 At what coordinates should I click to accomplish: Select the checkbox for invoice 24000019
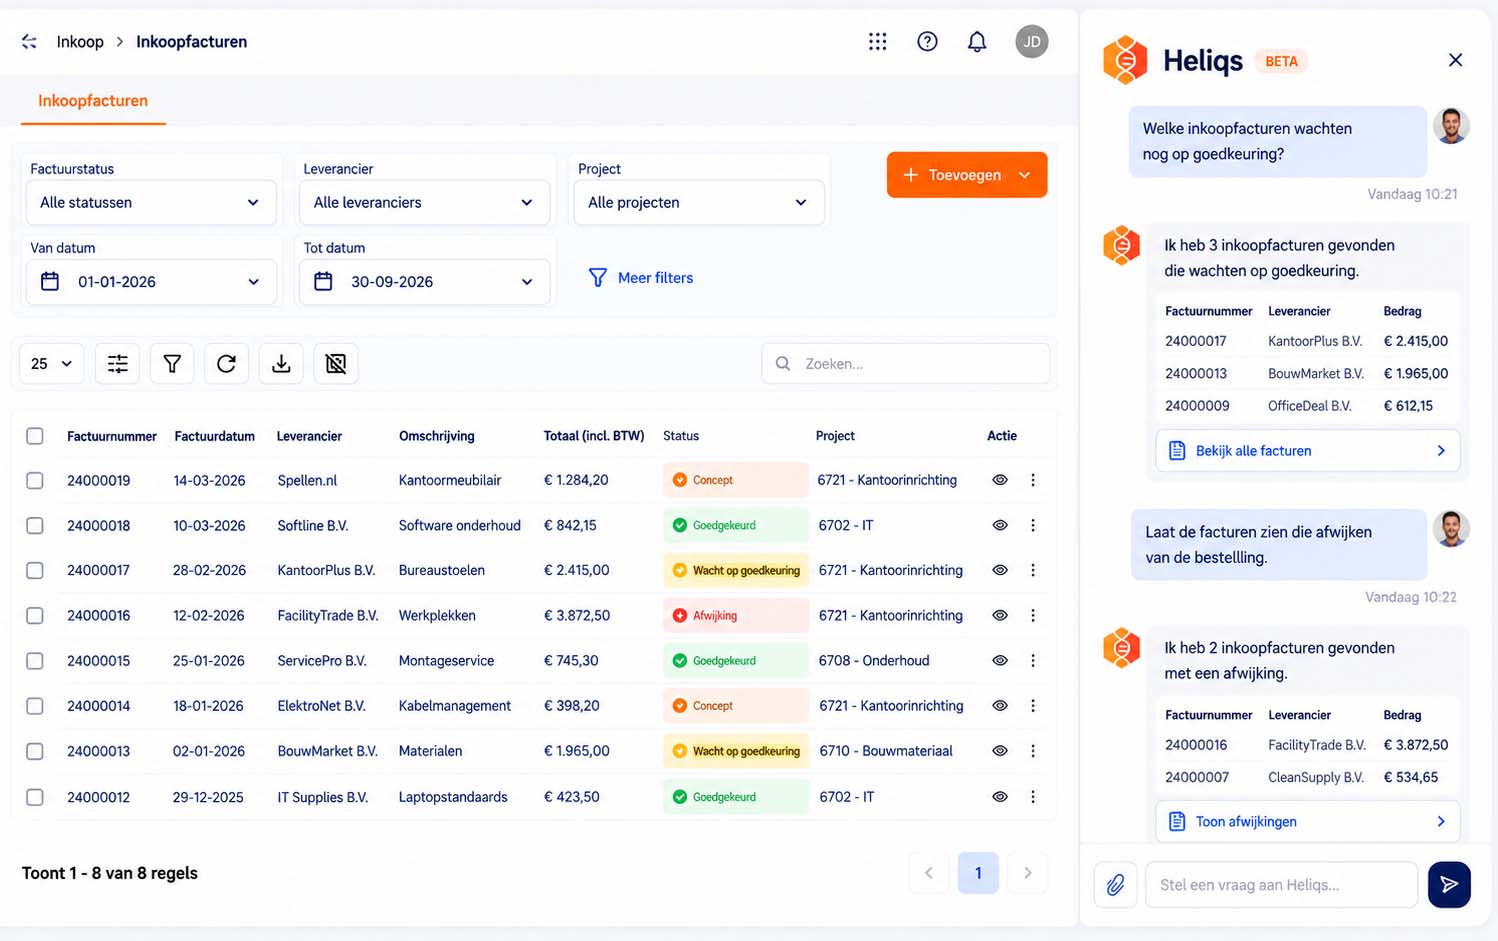coord(35,480)
